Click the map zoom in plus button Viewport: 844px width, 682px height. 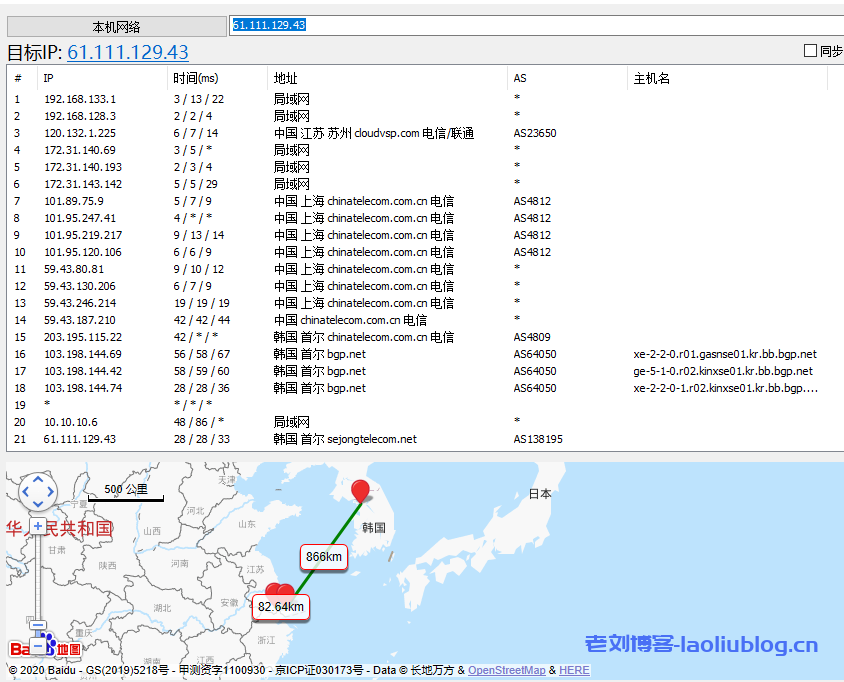tap(37, 526)
